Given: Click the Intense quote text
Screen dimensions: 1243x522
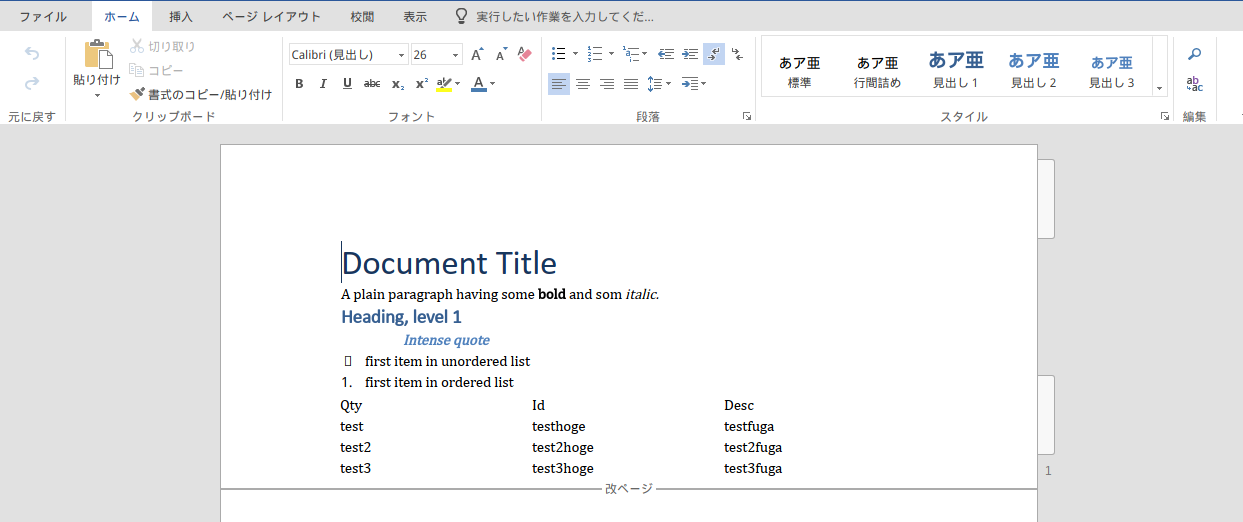Looking at the screenshot, I should tap(446, 340).
